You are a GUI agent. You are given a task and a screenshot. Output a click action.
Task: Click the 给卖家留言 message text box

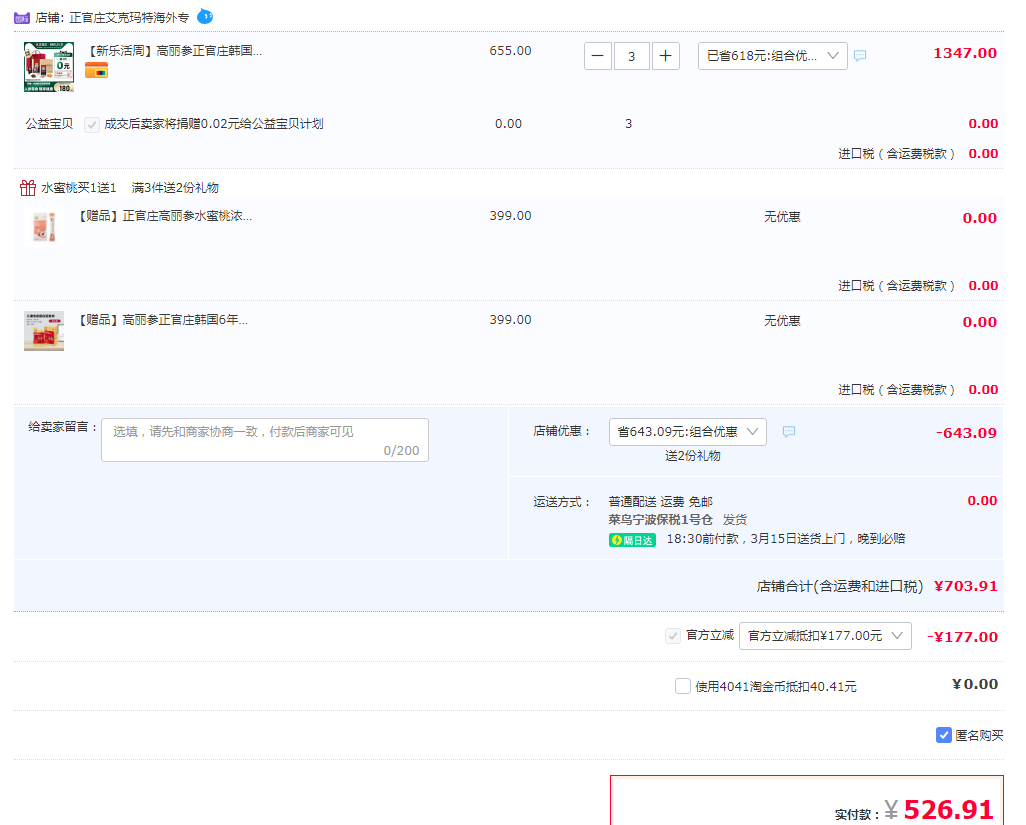(x=265, y=440)
